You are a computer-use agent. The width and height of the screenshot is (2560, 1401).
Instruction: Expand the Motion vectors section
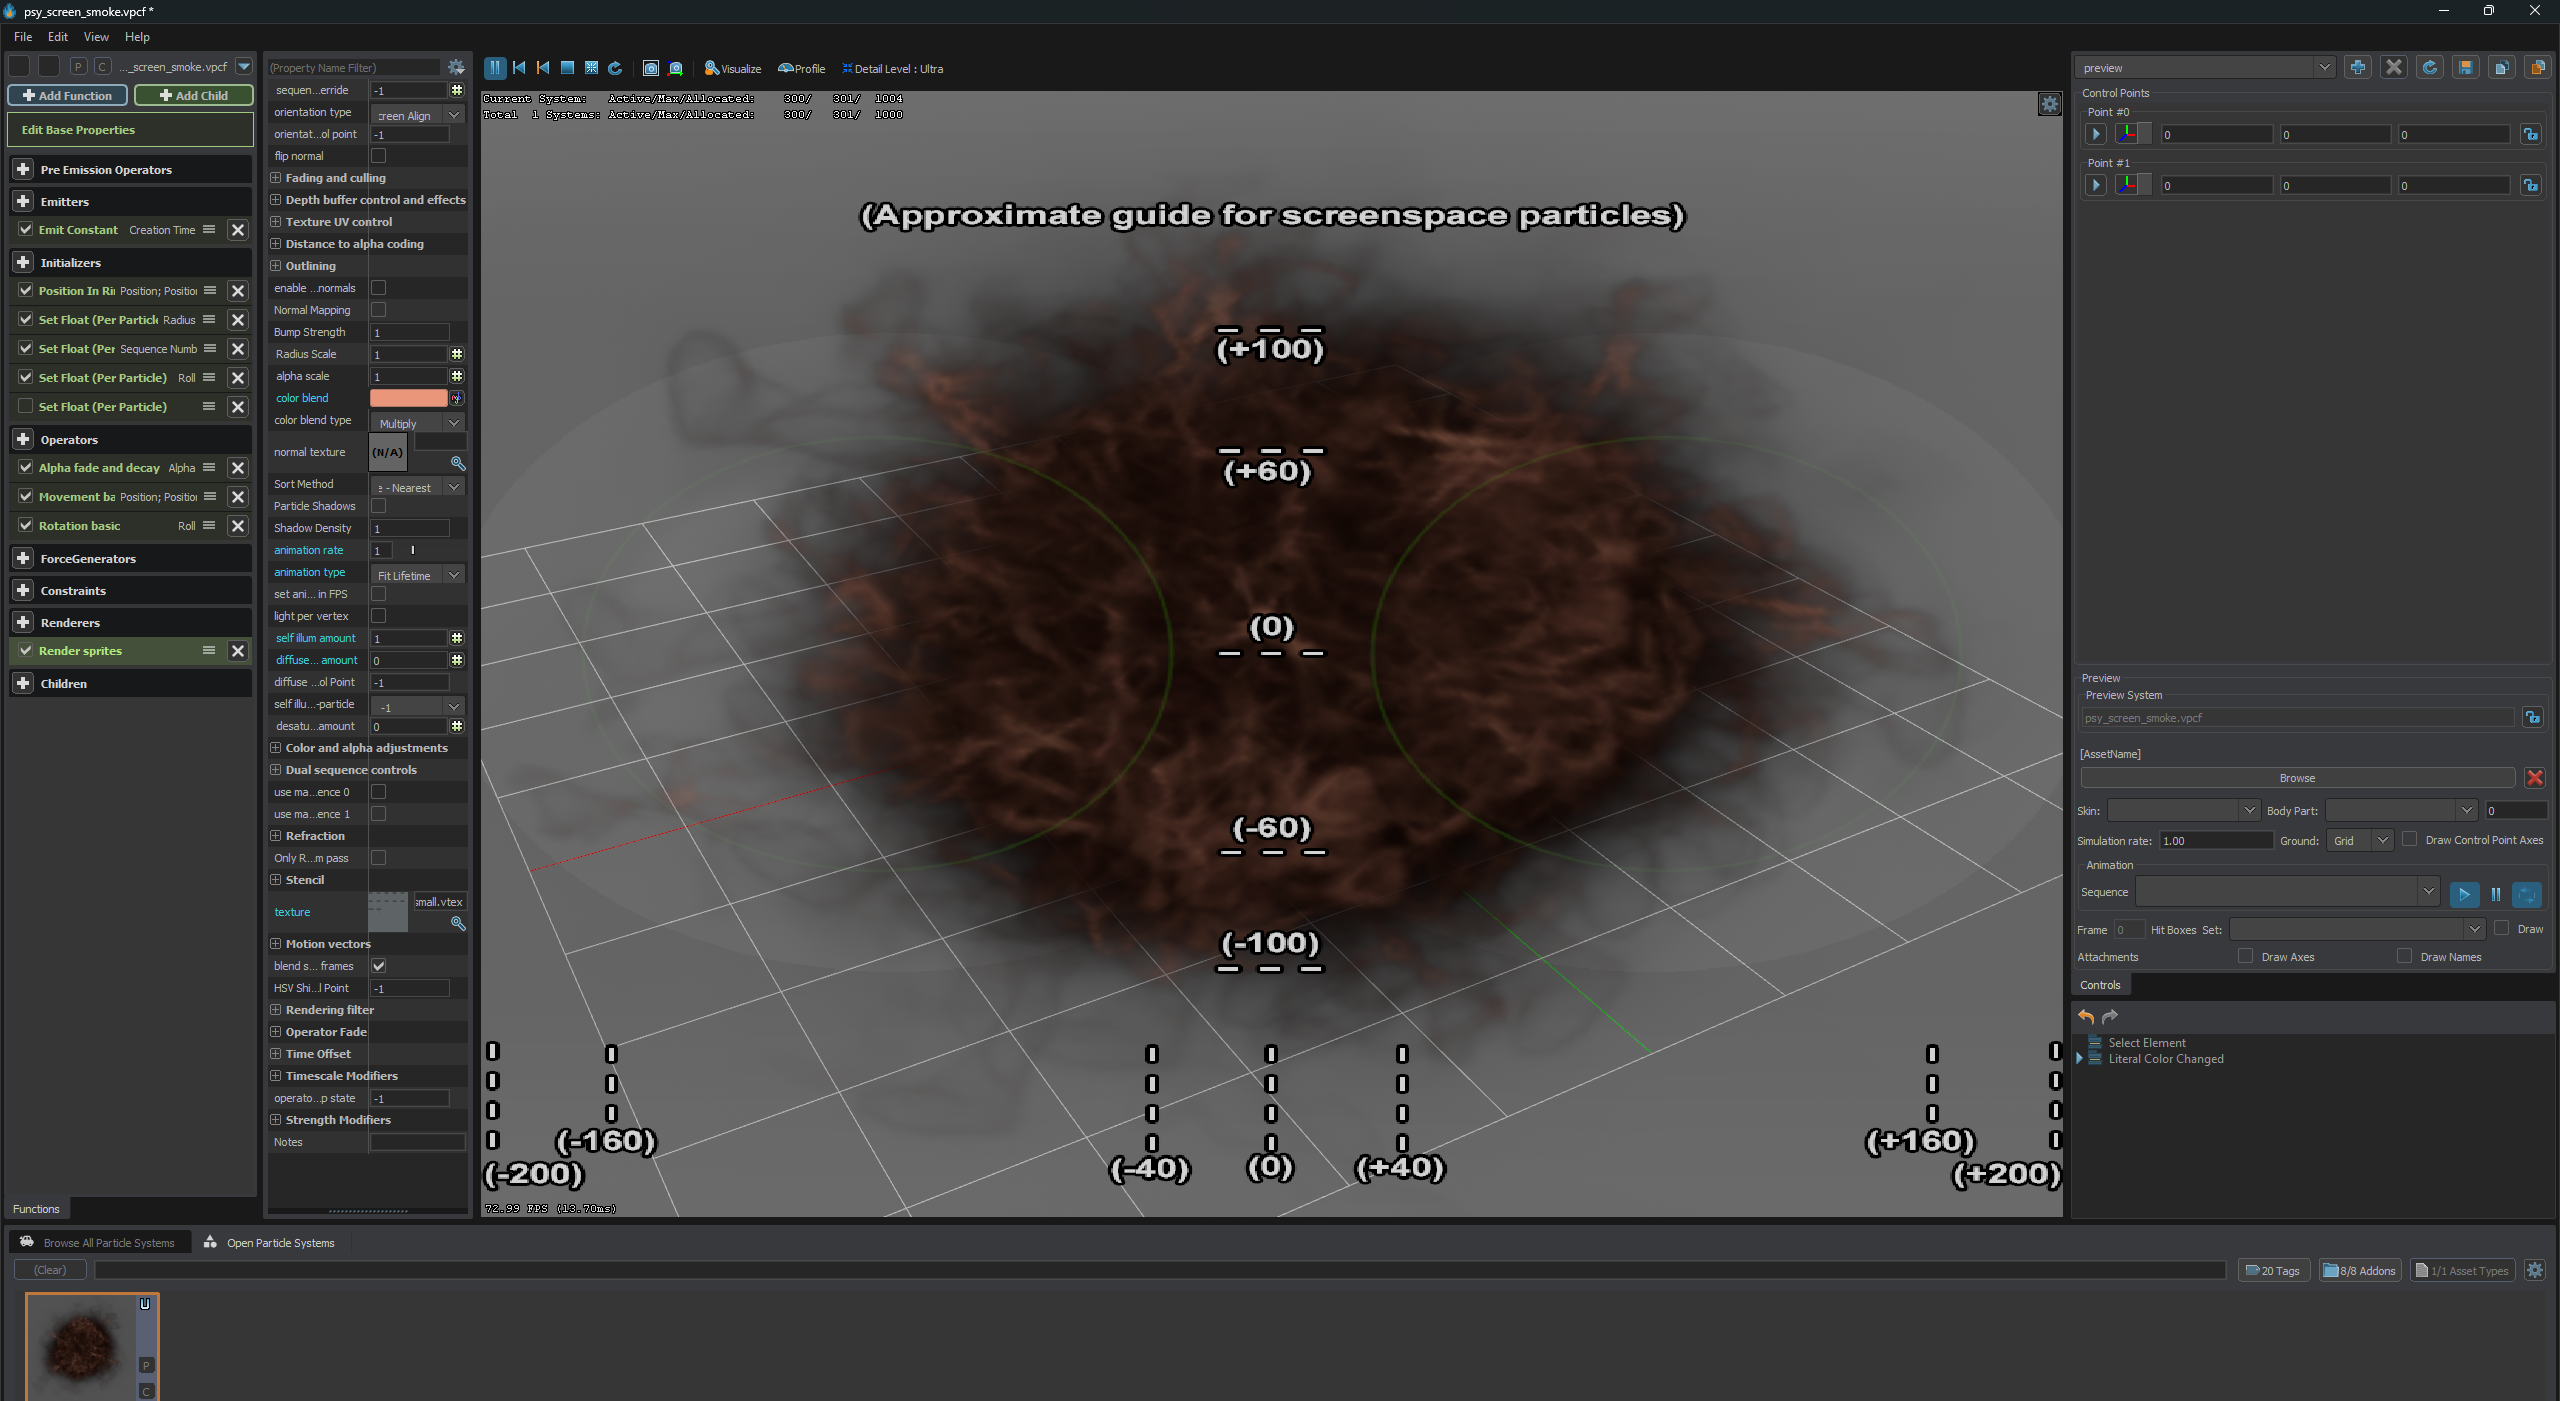point(275,943)
